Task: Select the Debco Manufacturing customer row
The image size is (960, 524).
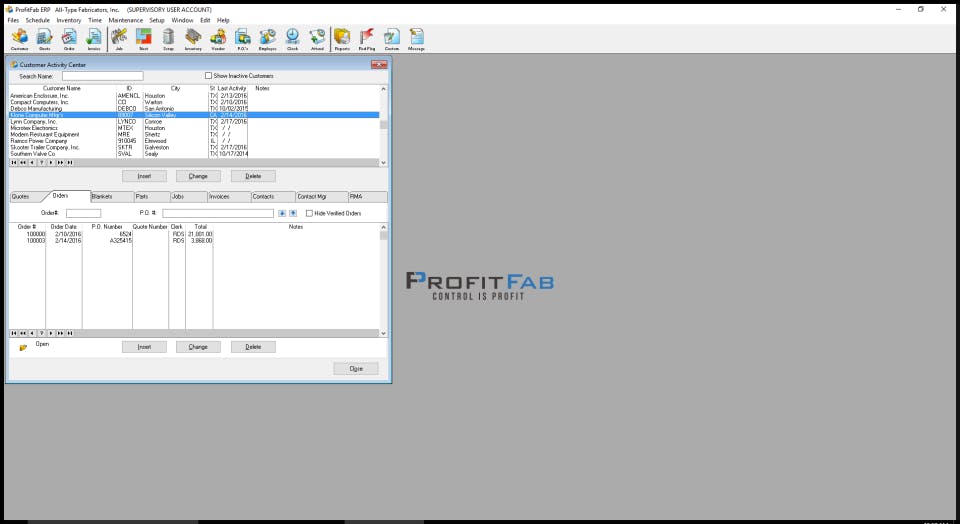Action: 194,109
